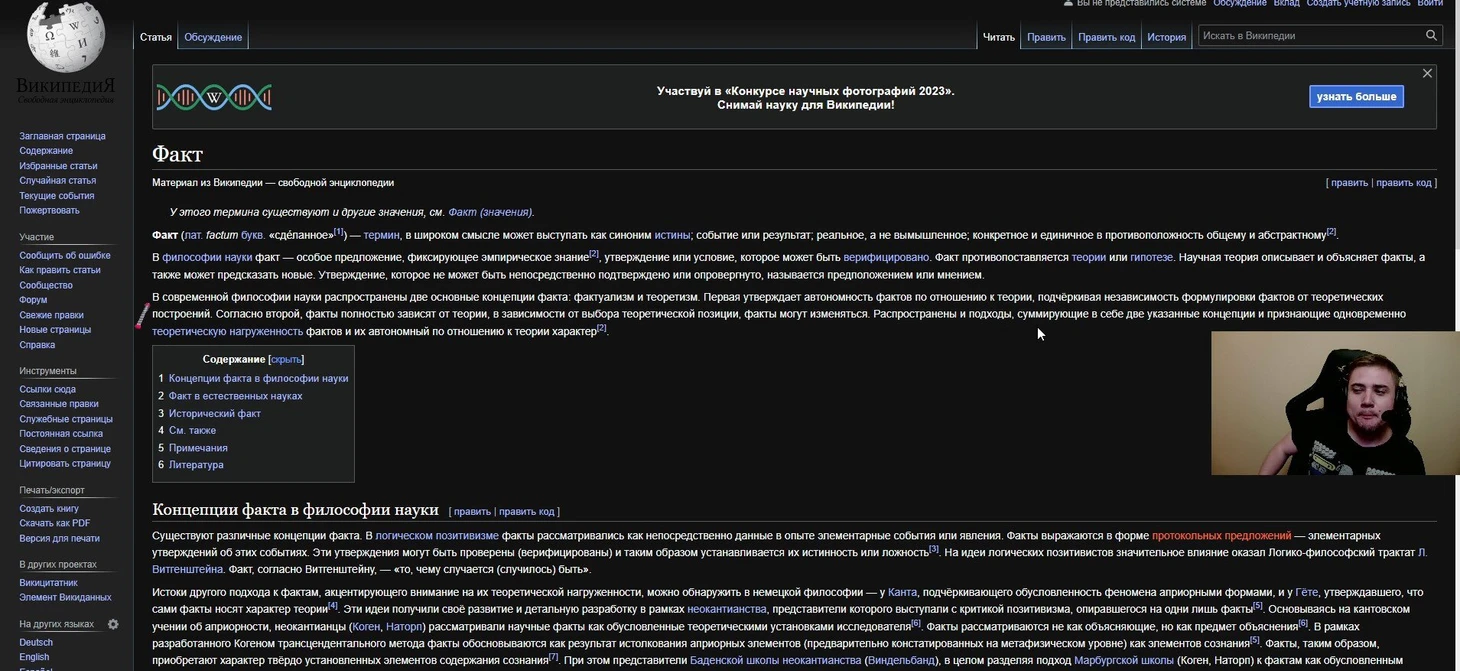Open the Deutsch language version
Image resolution: width=1460 pixels, height=671 pixels.
(36, 643)
